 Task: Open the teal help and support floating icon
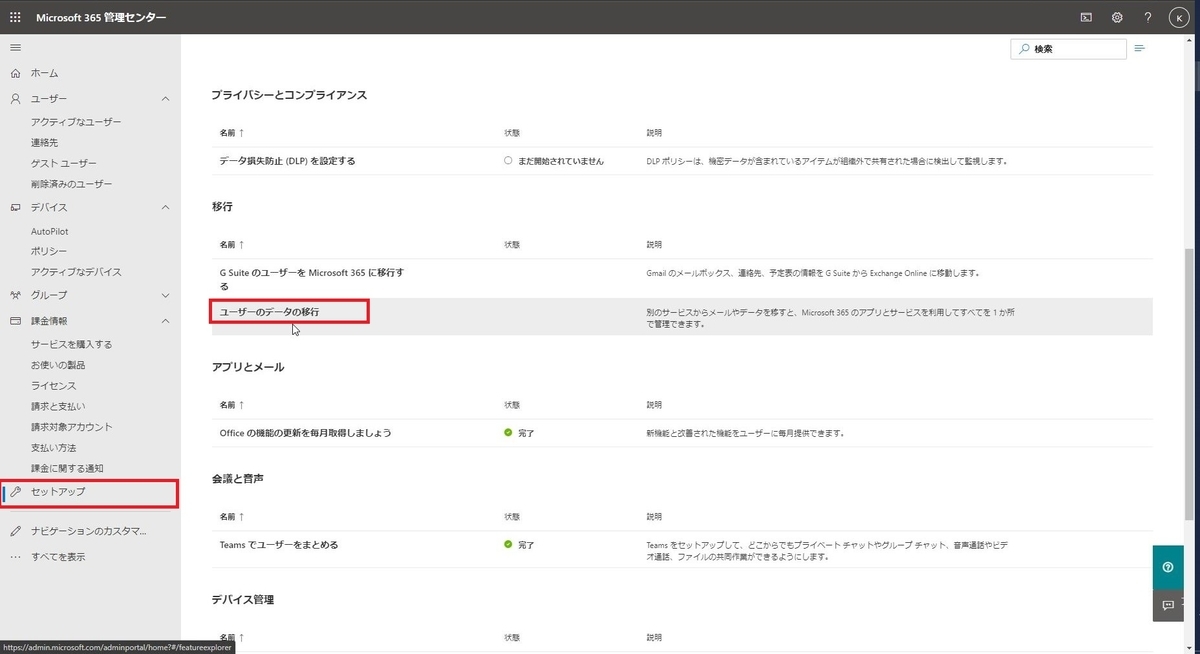1167,566
